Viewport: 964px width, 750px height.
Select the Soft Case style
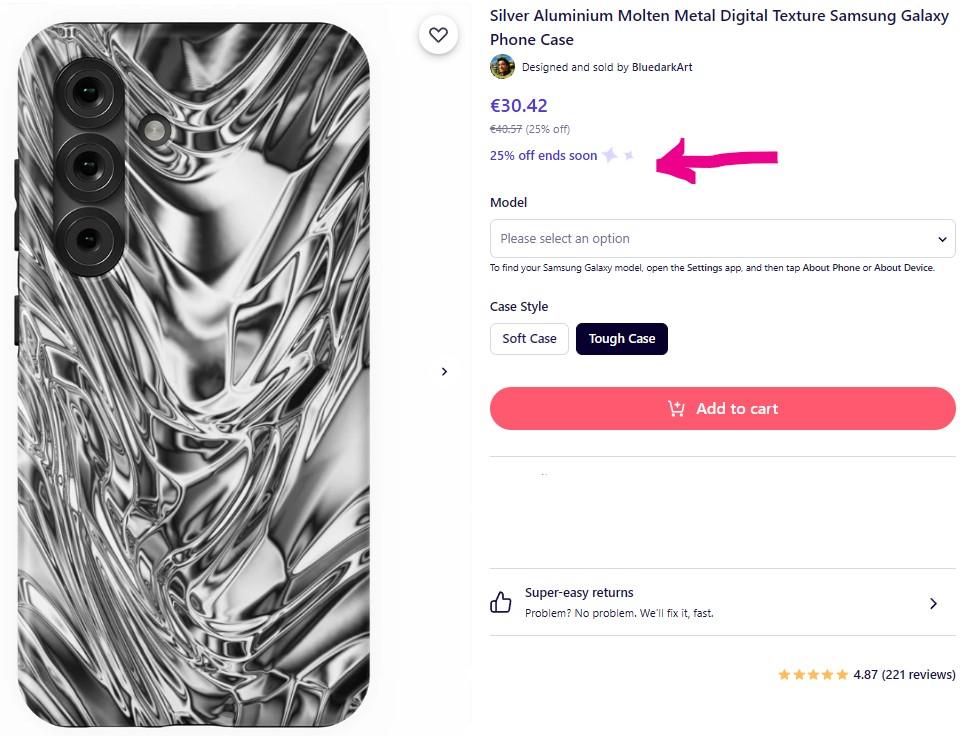pyautogui.click(x=529, y=339)
